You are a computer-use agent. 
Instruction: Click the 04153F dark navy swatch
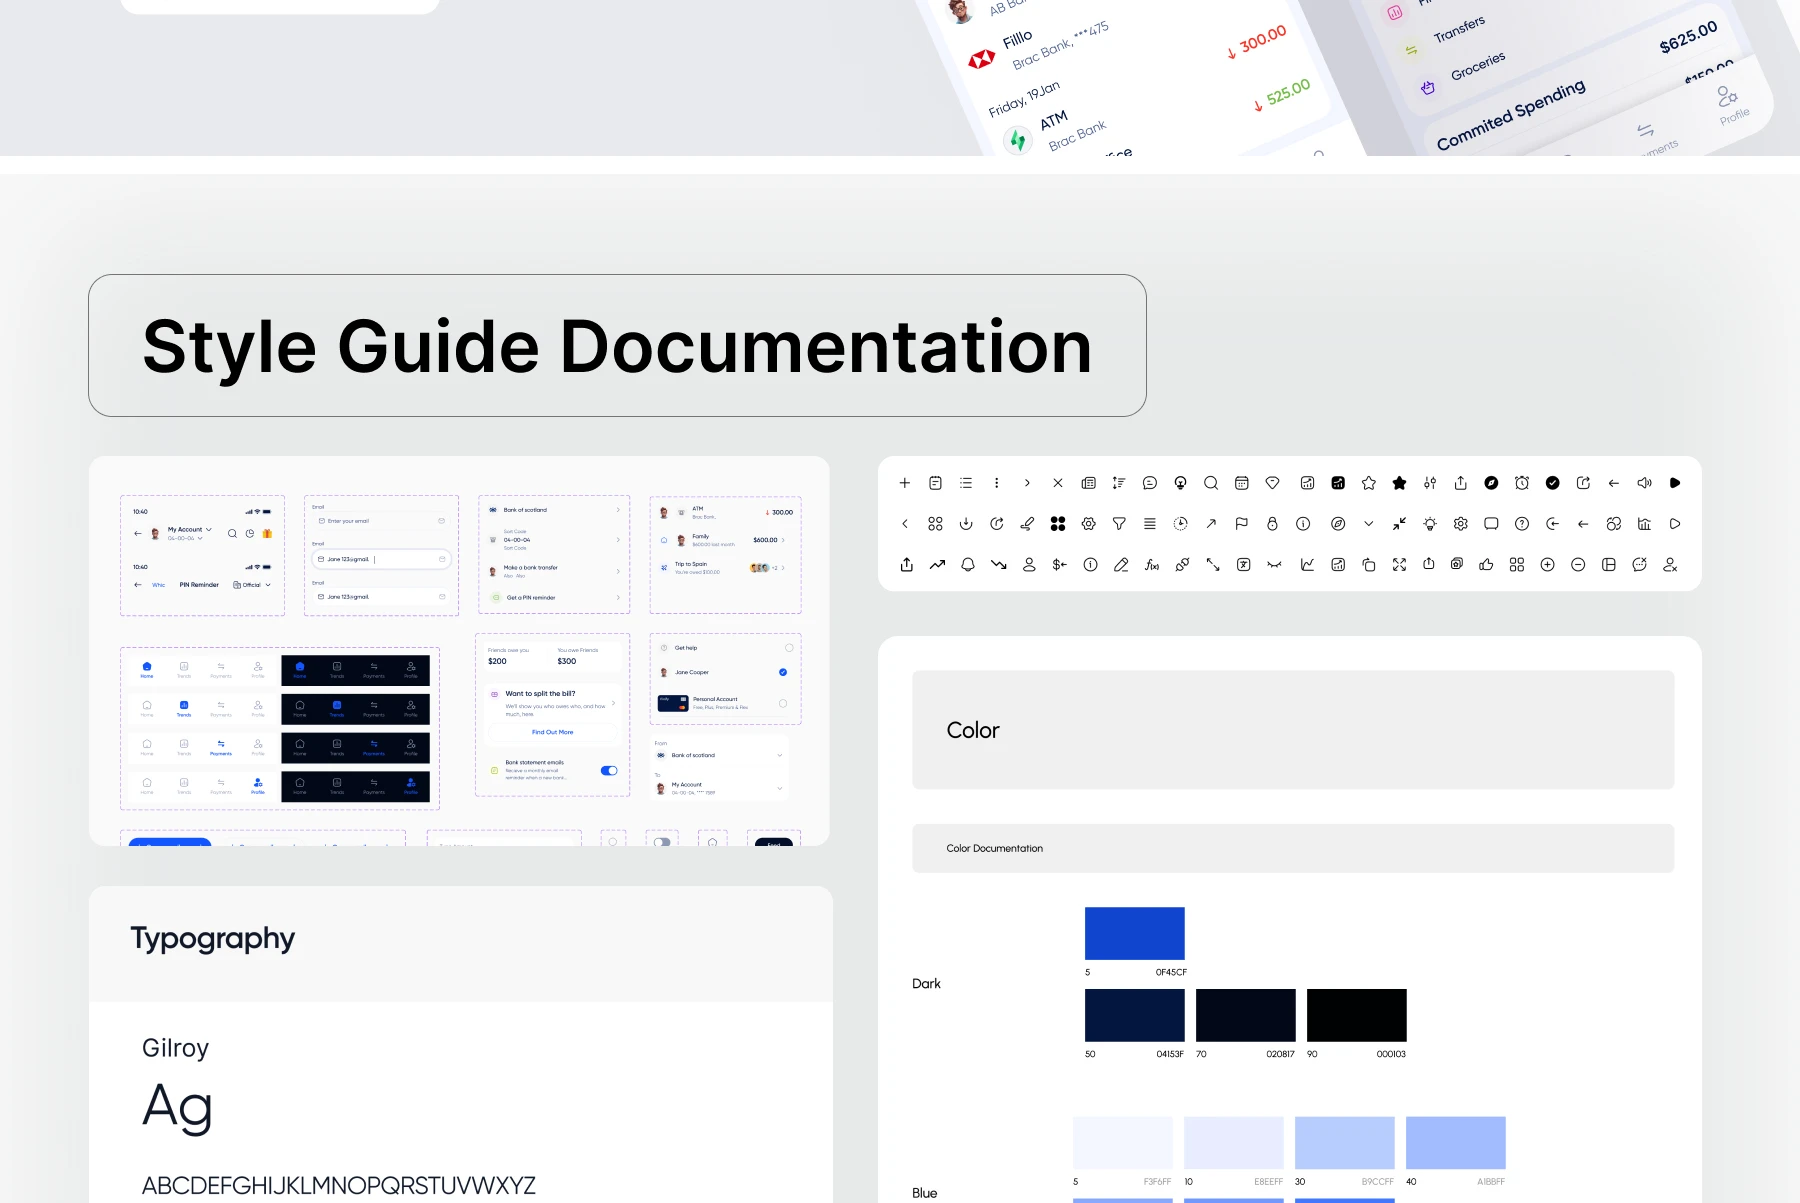(1135, 1015)
